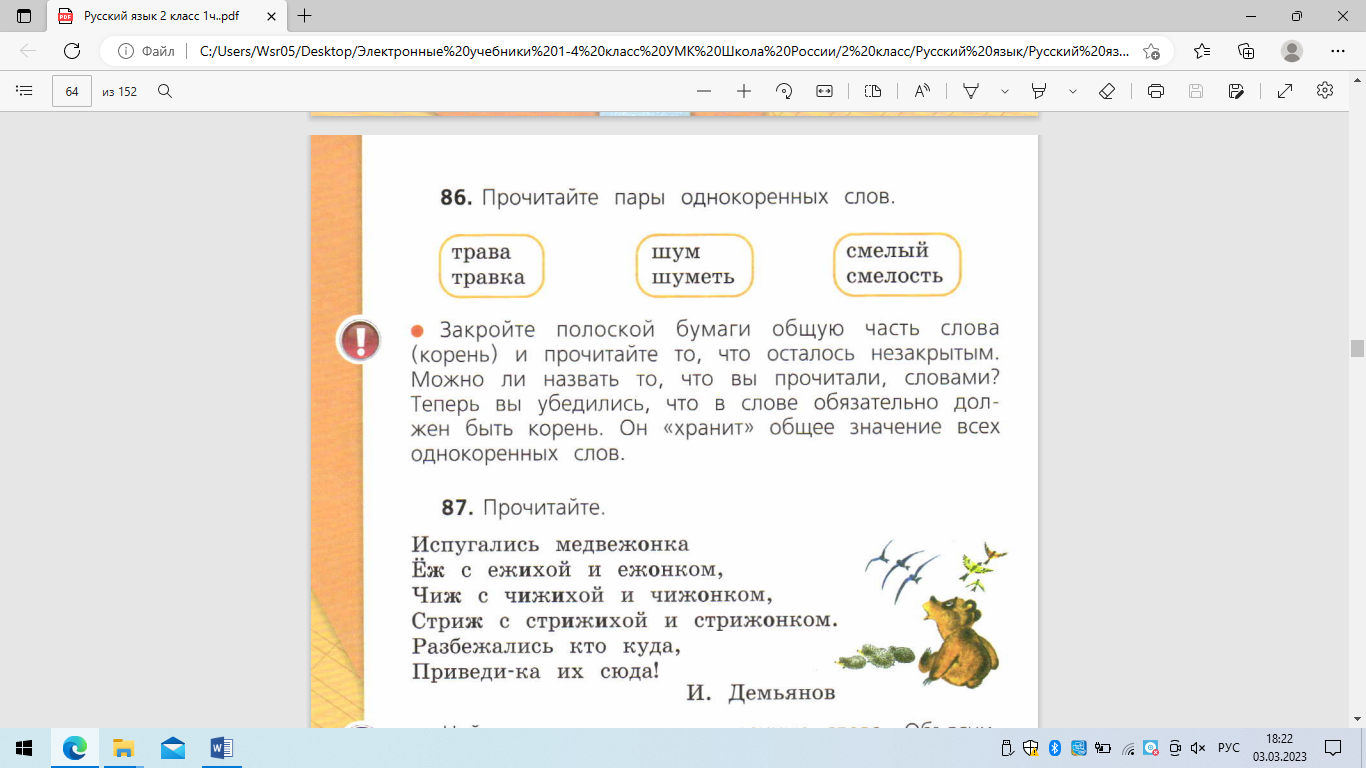Screen dimensions: 1366x768
Task: Click the find in PDF search icon
Action: point(166,91)
